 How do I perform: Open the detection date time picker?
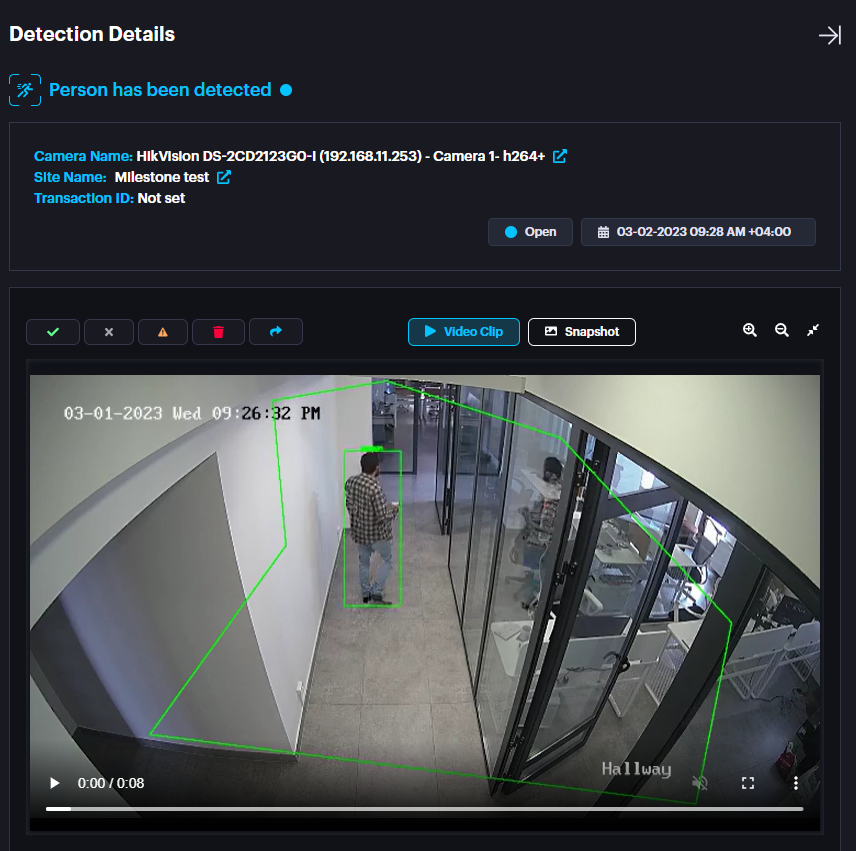[x=697, y=232]
